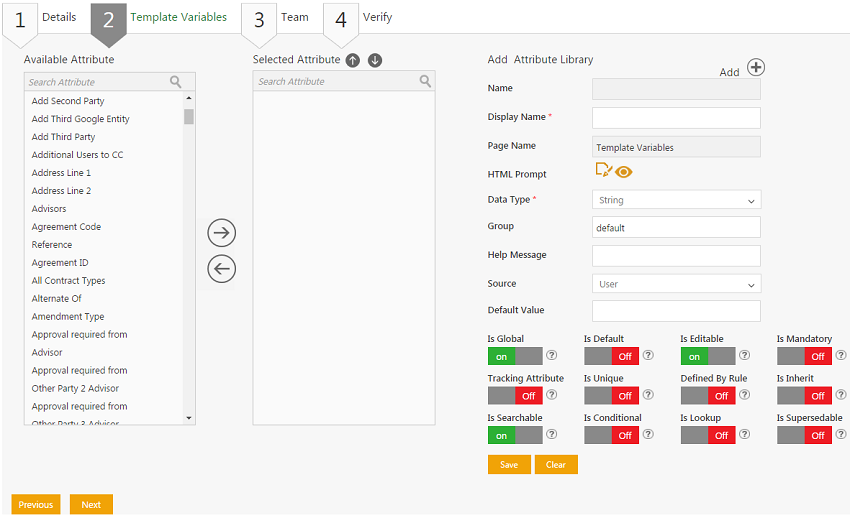The image size is (850, 518).
Task: Open the Data Type dropdown
Action: tap(676, 200)
